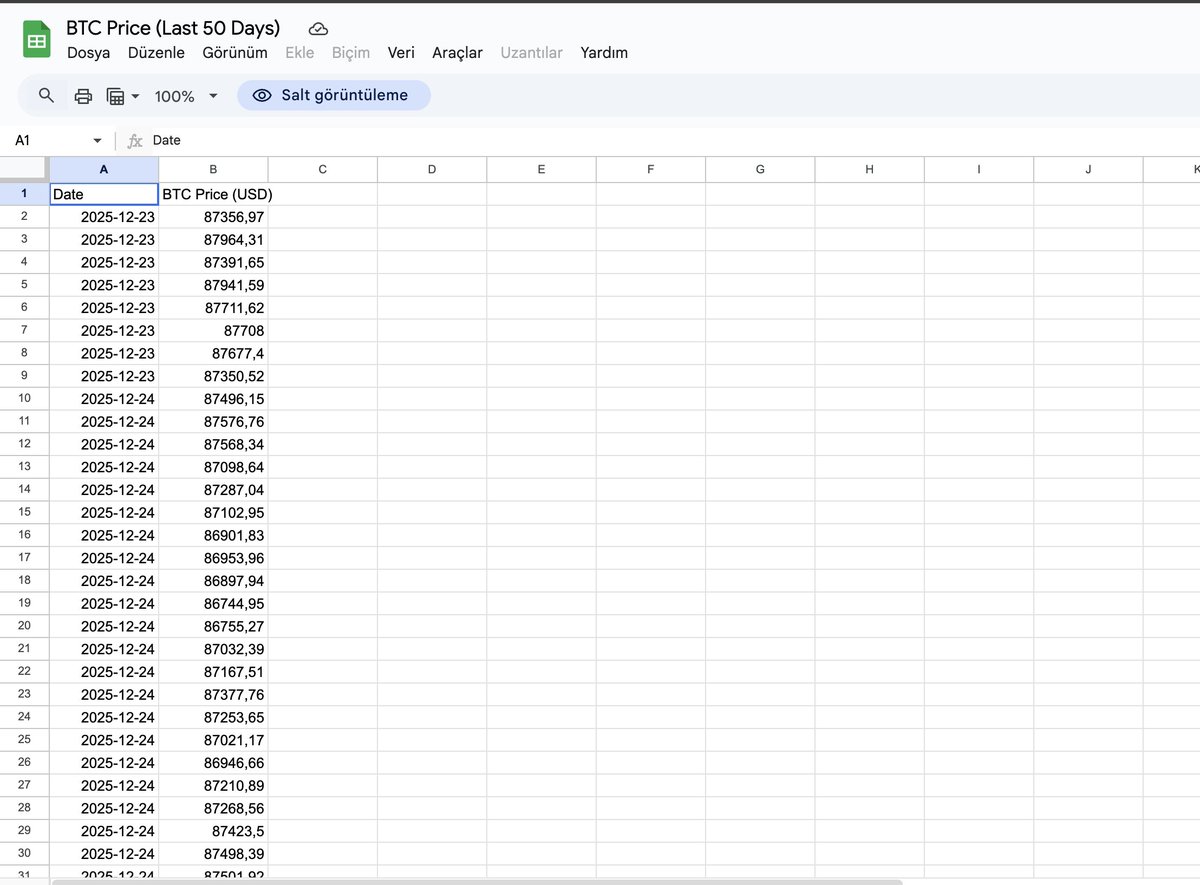Click the document title BTC Price (Last 50 Days)
Viewport: 1200px width, 885px height.
(173, 28)
